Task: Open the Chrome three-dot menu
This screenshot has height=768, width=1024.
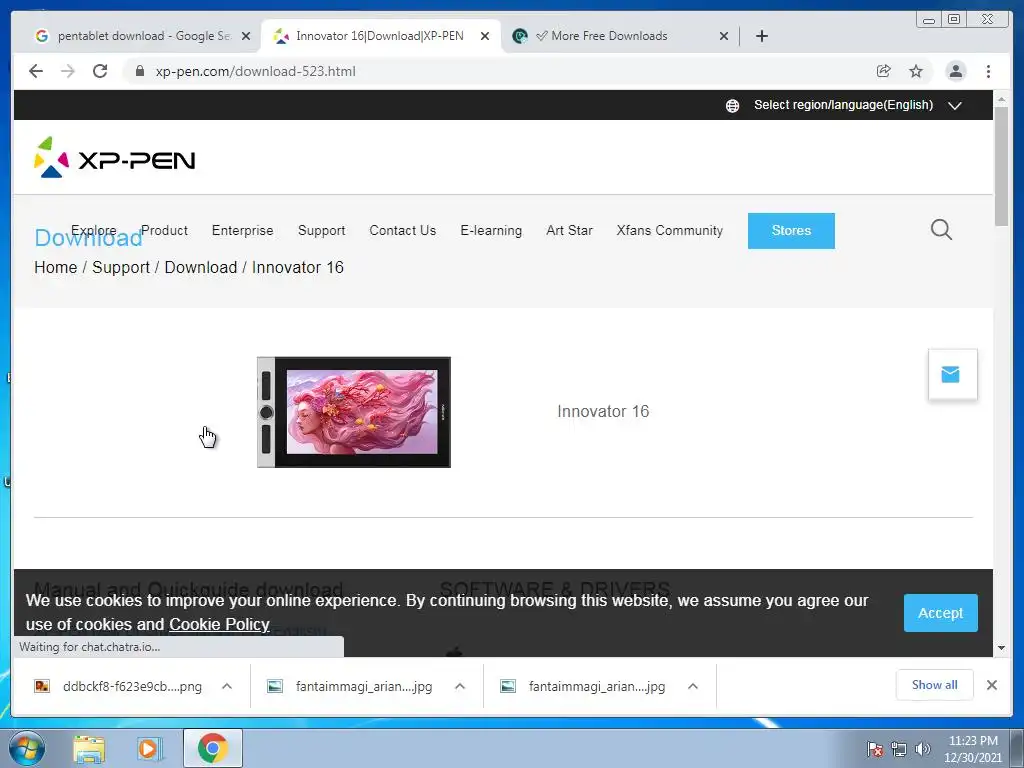Action: click(x=988, y=71)
